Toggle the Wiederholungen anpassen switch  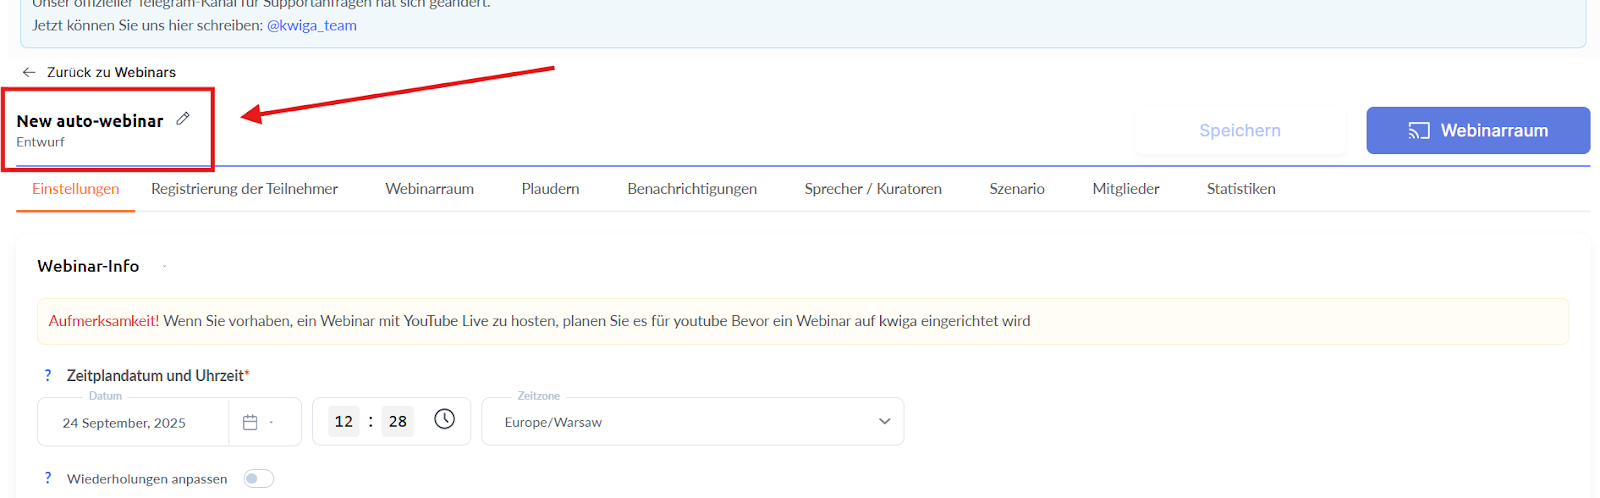pyautogui.click(x=258, y=479)
